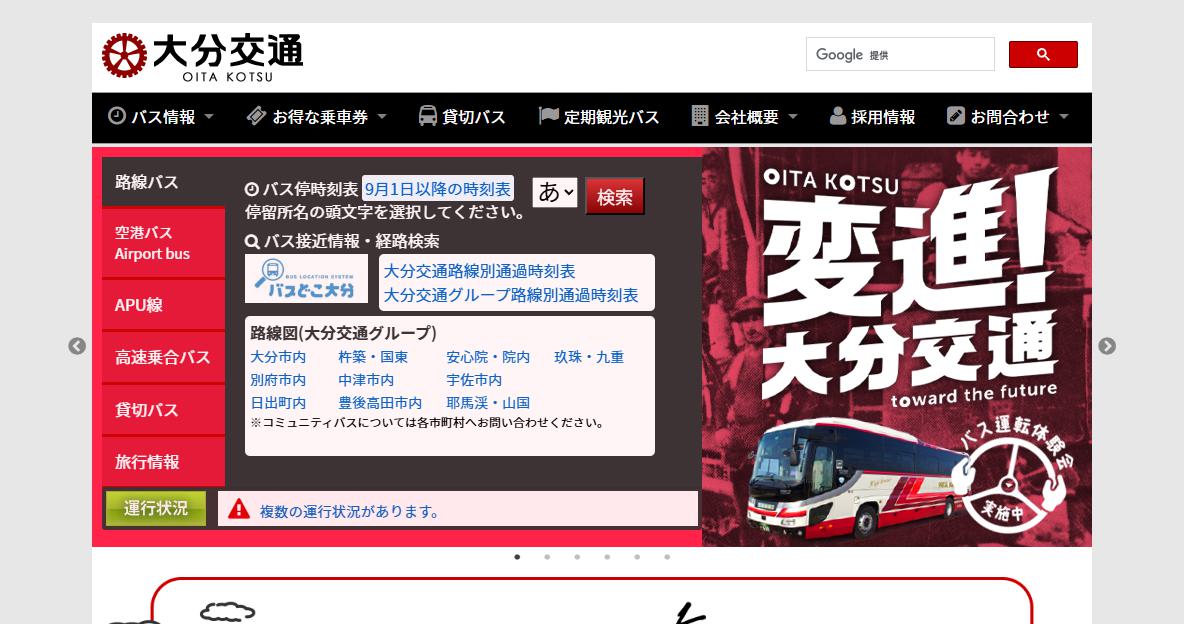Viewport: 1184px width, 624px height.
Task: Open 中津市内 route map link
Action: coord(366,380)
